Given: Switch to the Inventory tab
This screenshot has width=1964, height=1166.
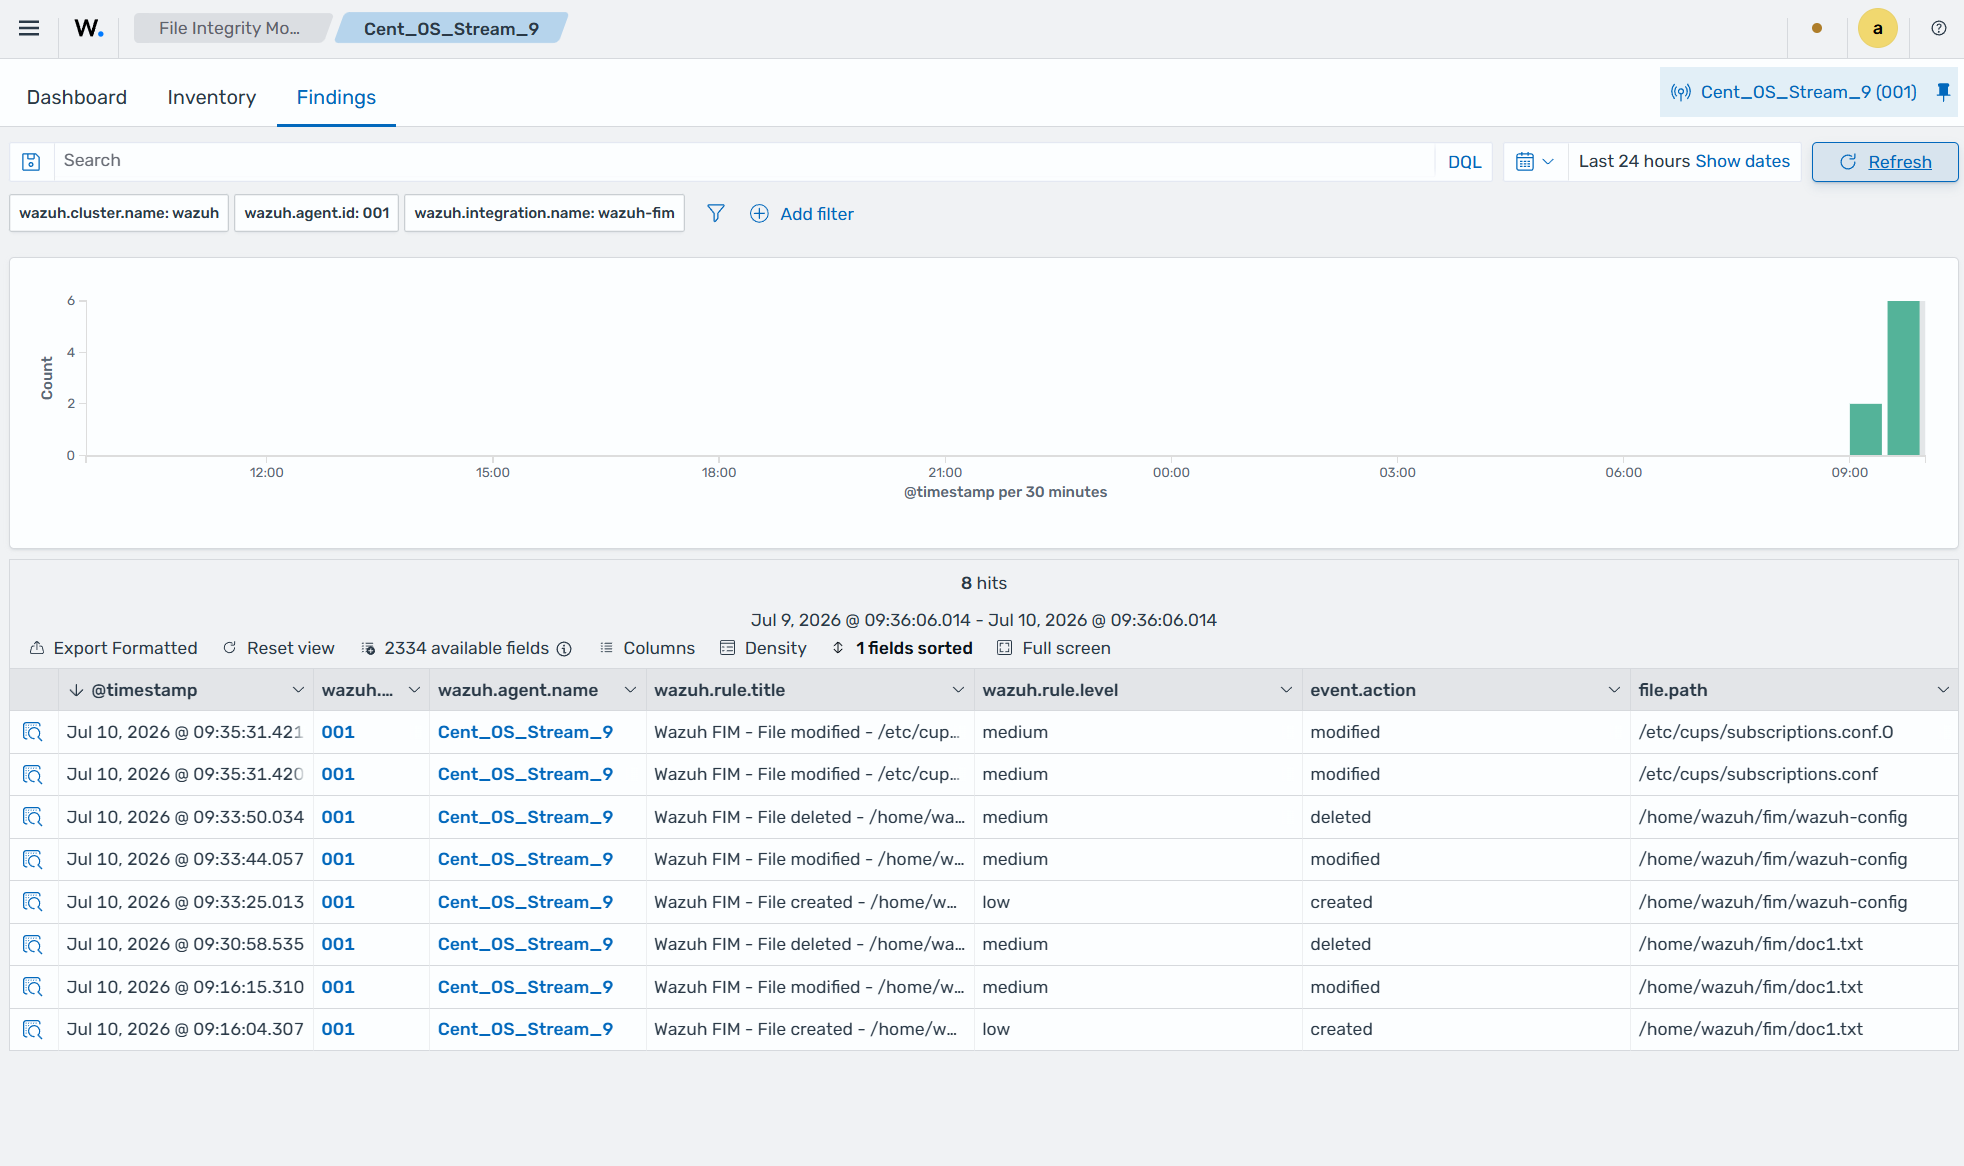Looking at the screenshot, I should (212, 97).
